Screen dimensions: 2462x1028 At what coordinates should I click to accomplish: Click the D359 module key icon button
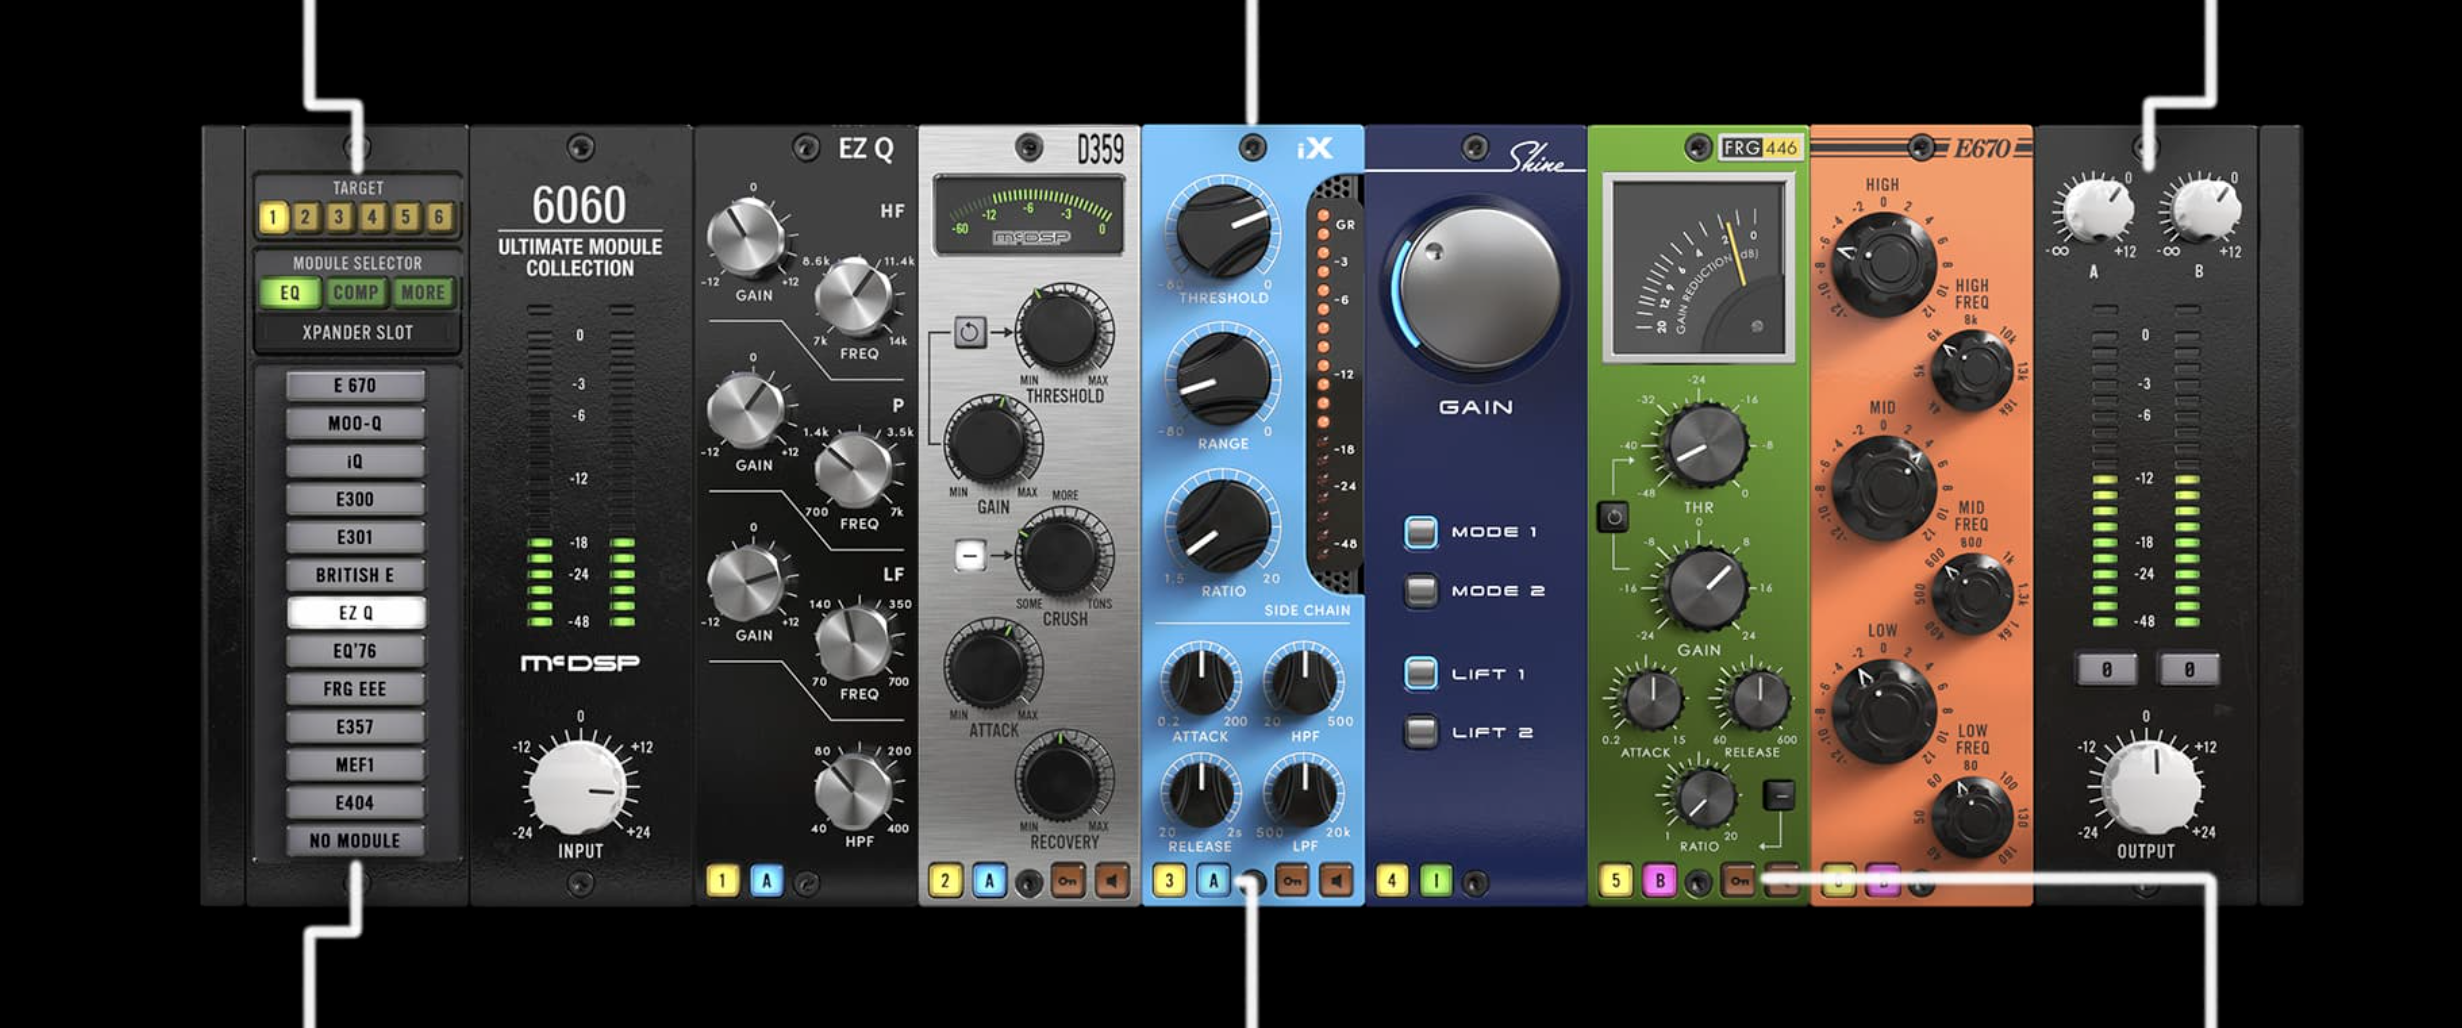pyautogui.click(x=1068, y=881)
